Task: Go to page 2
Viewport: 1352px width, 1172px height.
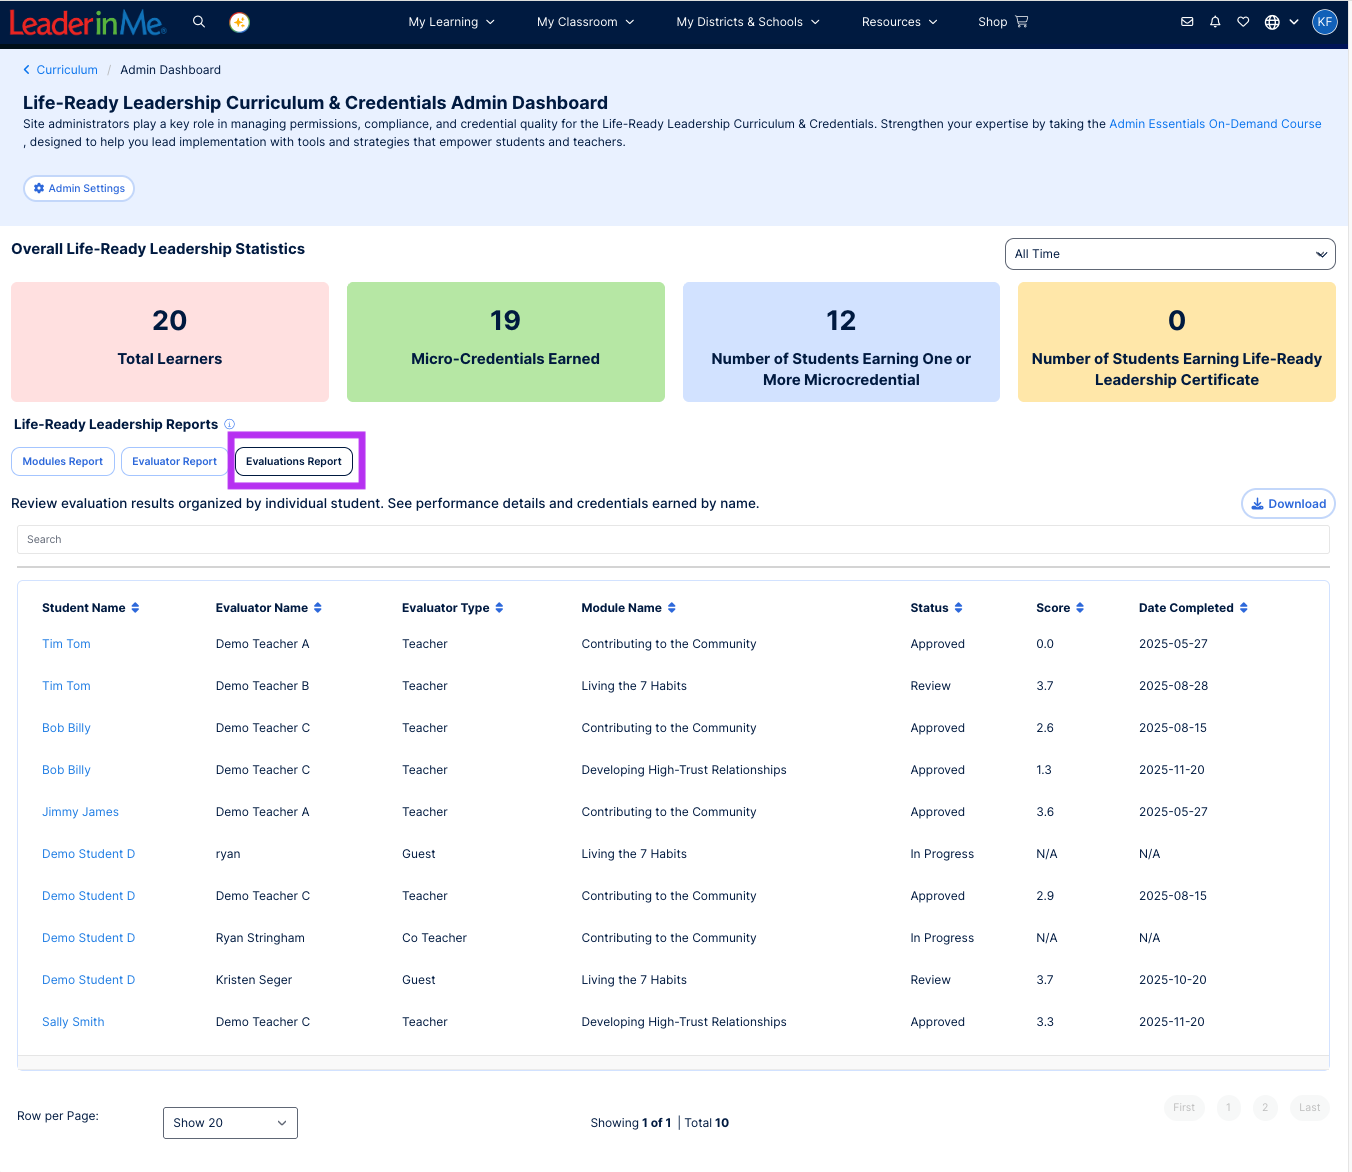Action: (x=1265, y=1107)
